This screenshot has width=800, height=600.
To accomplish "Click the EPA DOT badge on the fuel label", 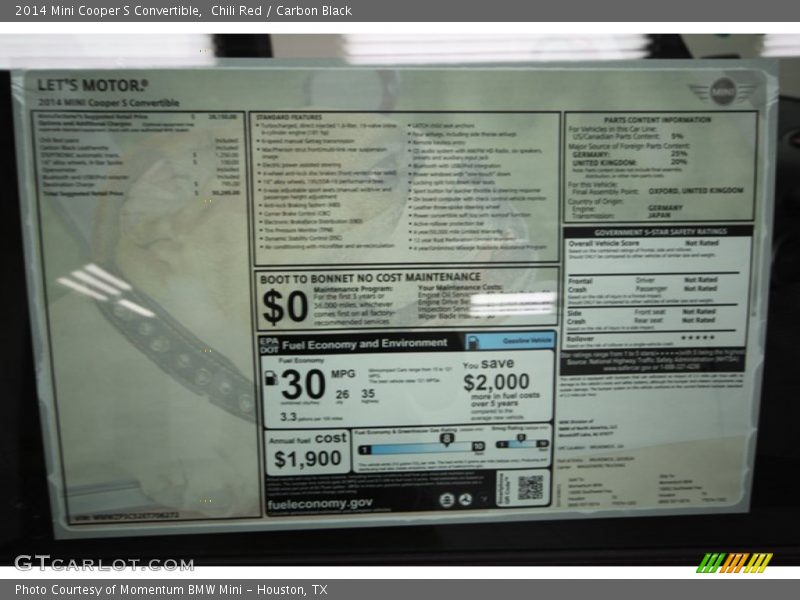I will (x=269, y=345).
